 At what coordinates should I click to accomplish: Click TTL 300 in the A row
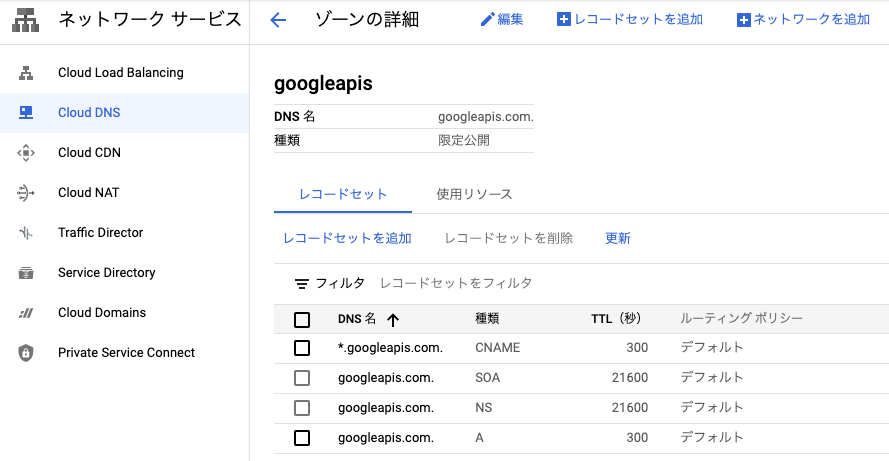[637, 438]
